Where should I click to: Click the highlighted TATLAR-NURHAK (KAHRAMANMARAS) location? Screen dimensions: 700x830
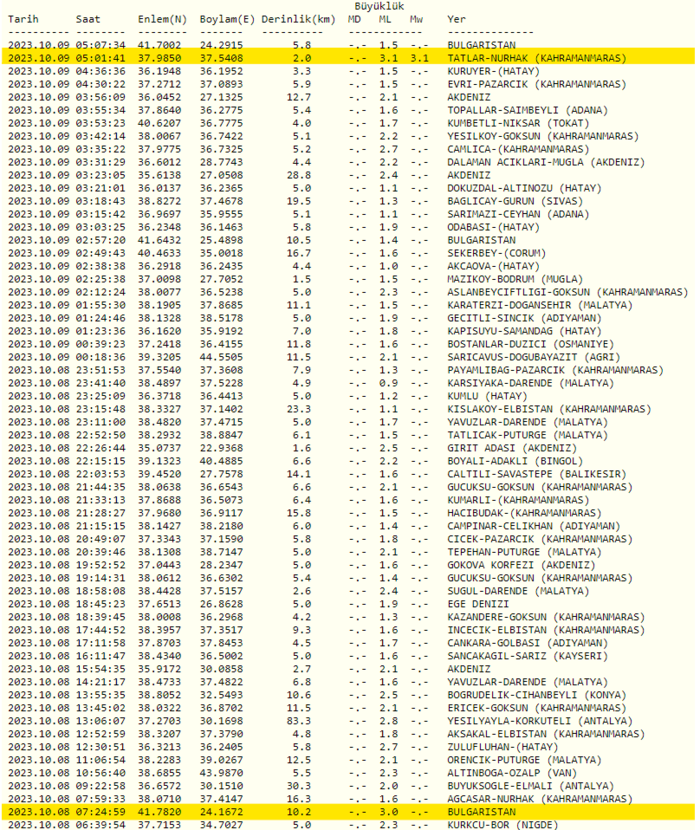pos(536,58)
